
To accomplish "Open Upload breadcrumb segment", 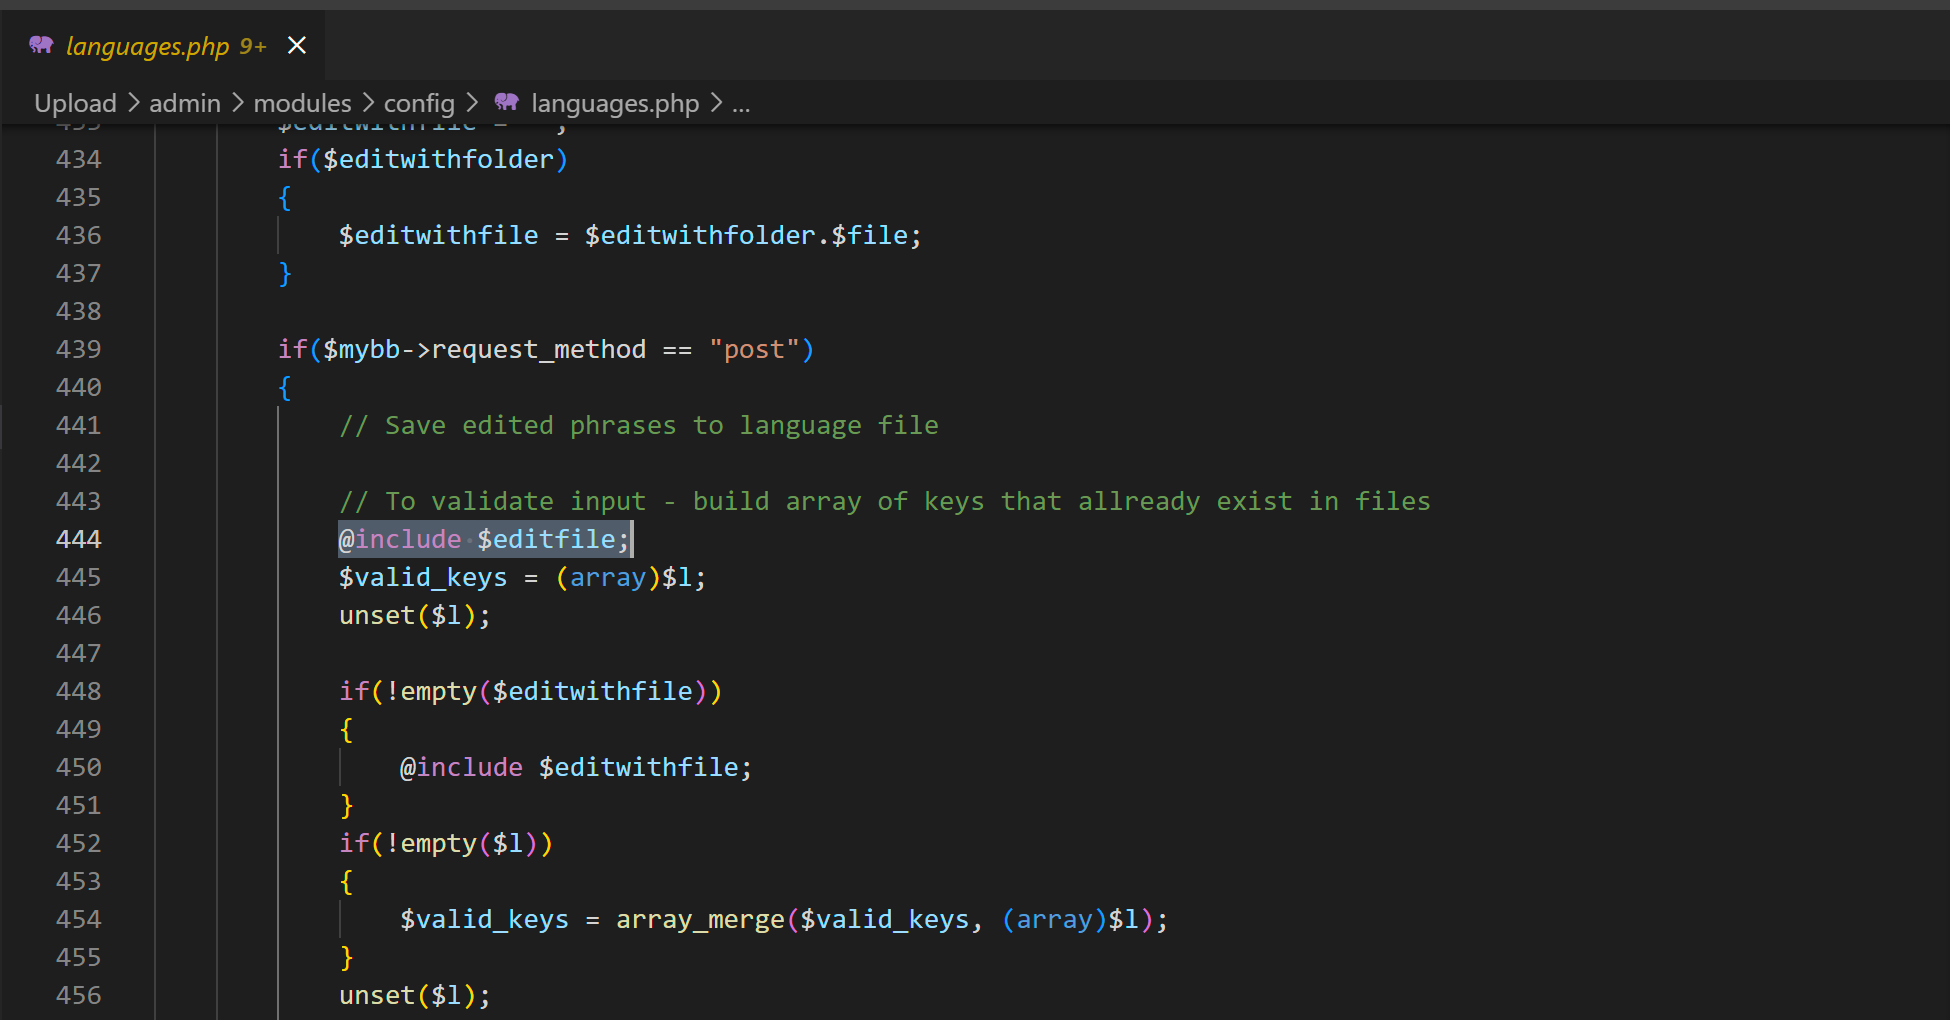I will (x=75, y=103).
